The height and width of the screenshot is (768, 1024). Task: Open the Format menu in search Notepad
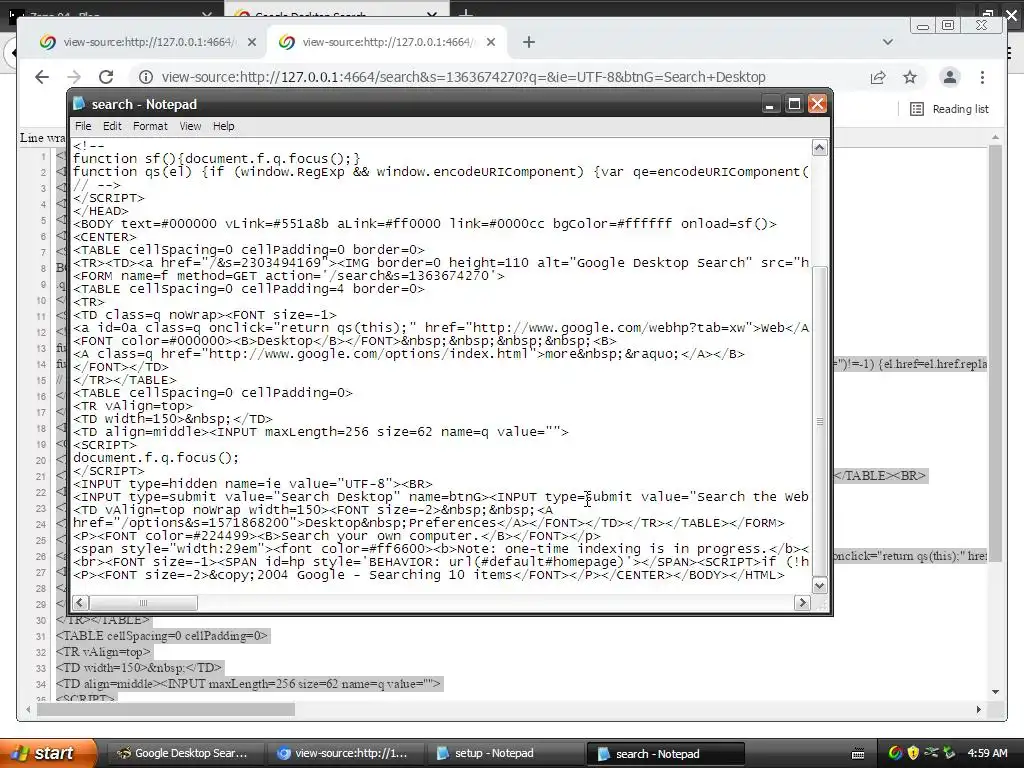(x=150, y=126)
